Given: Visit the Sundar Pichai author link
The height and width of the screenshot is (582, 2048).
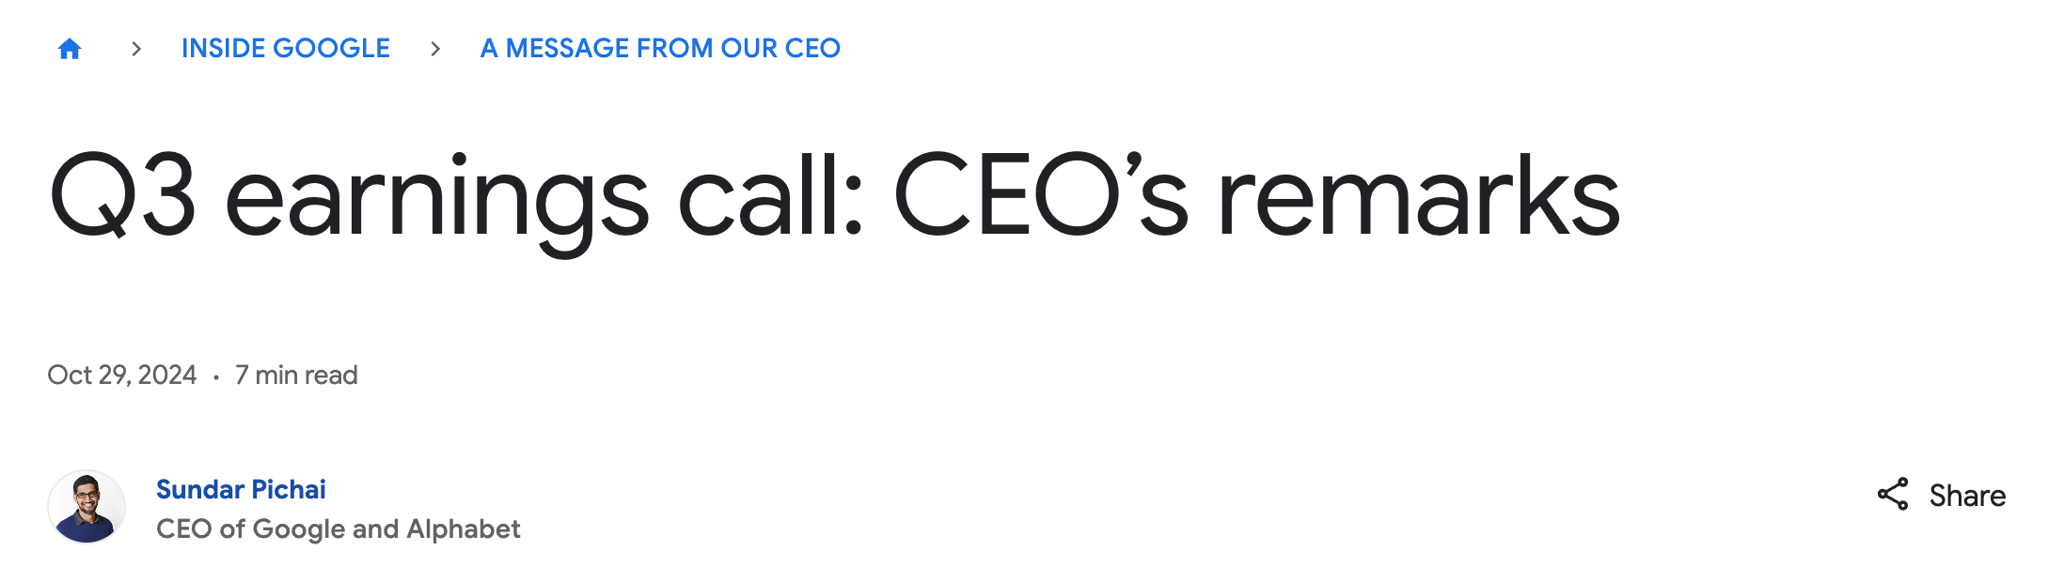Looking at the screenshot, I should point(241,489).
